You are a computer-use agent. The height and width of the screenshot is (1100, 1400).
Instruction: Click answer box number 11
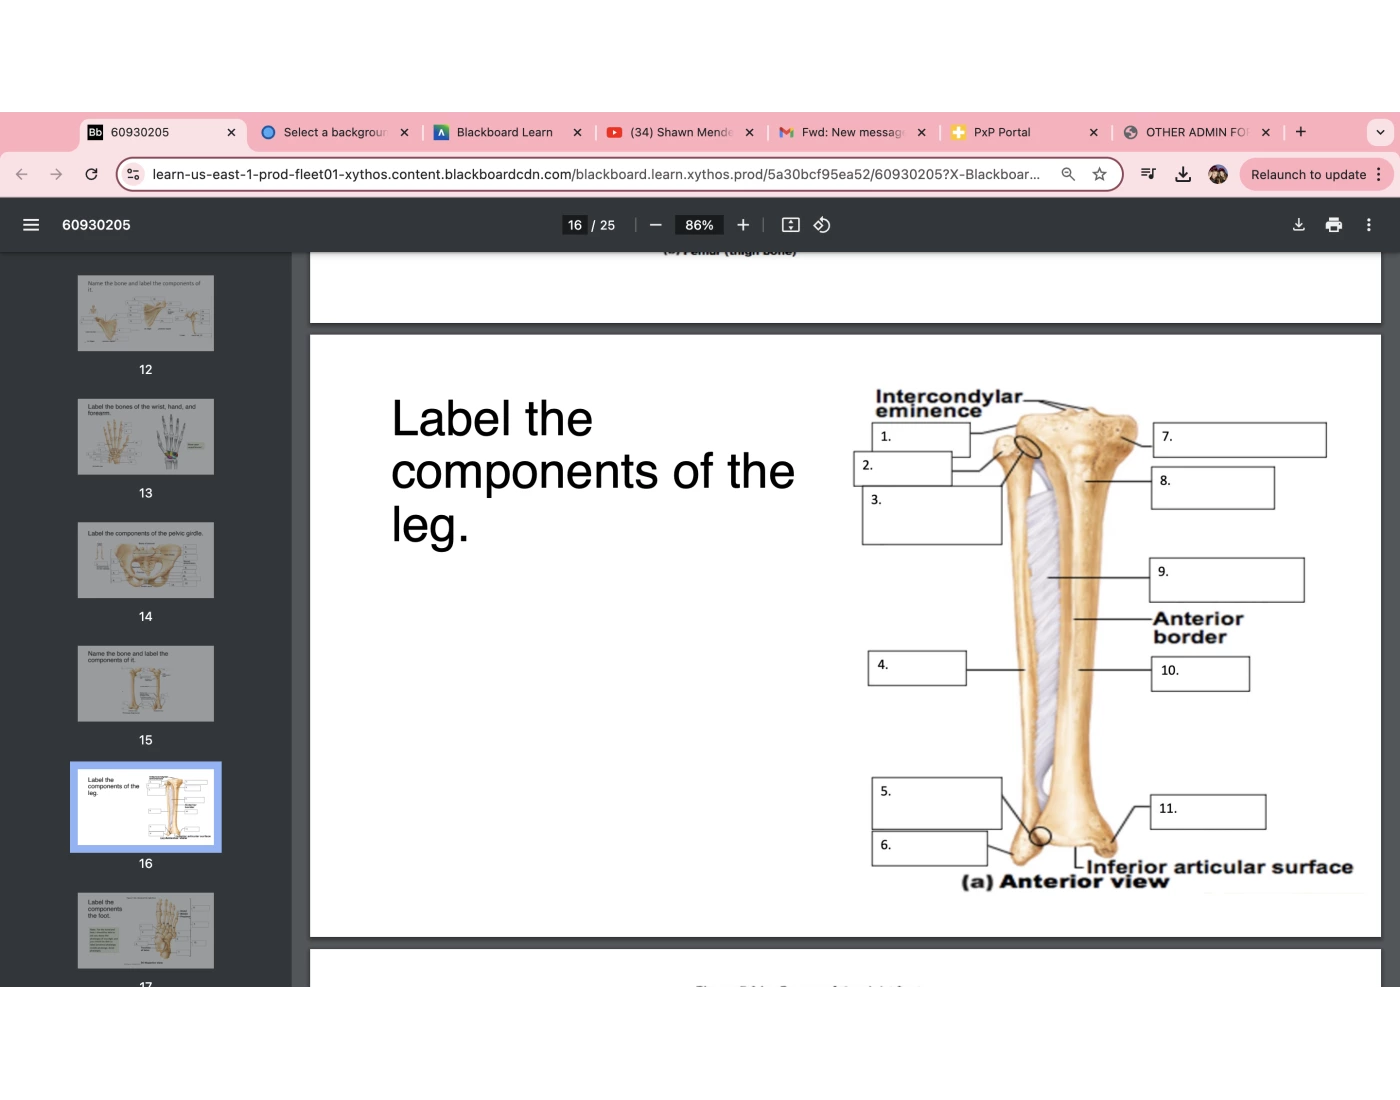(x=1208, y=812)
